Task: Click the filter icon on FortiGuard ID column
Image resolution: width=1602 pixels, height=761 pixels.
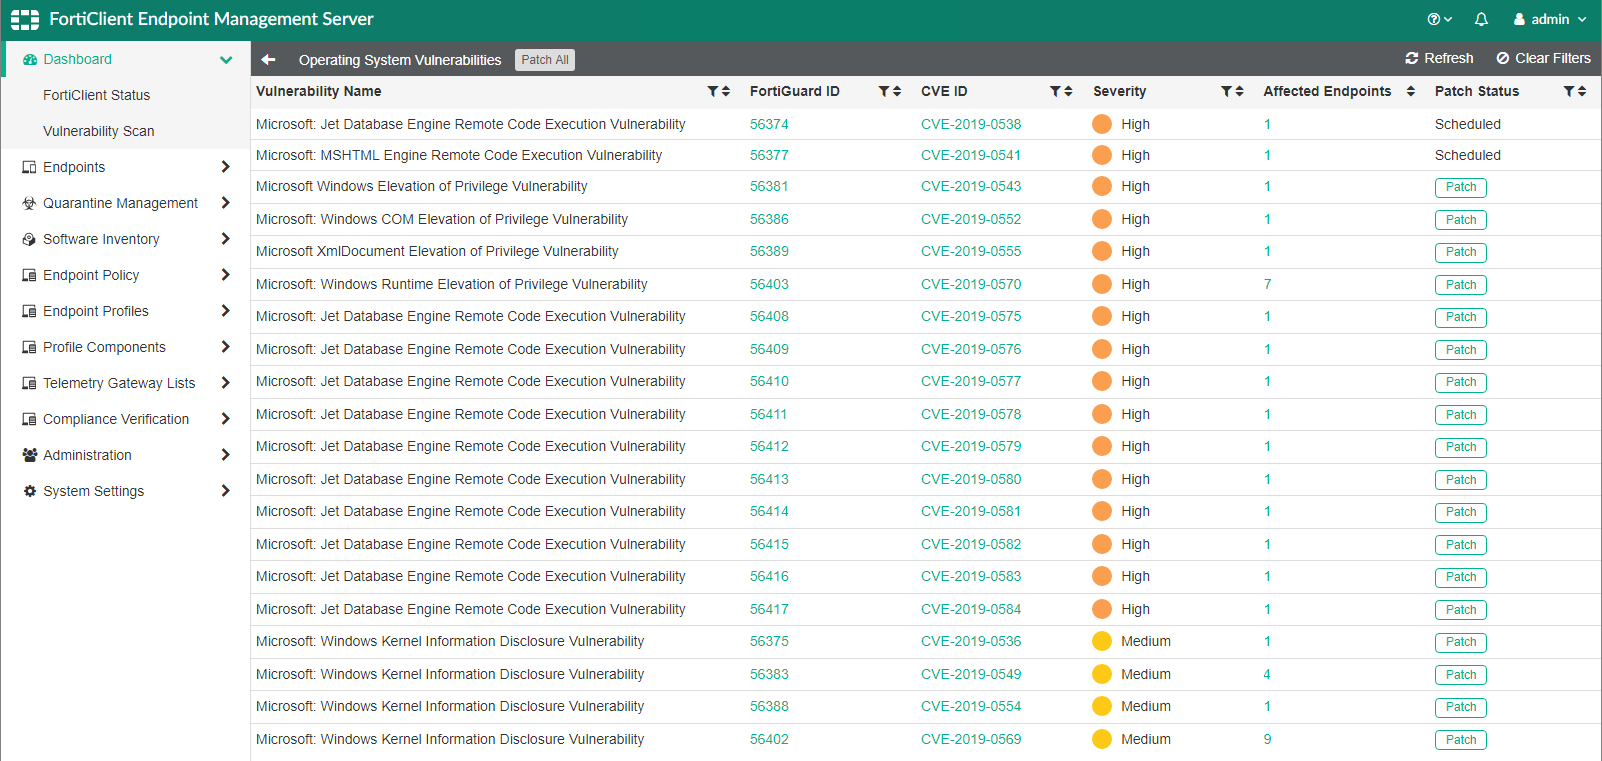Action: click(884, 91)
